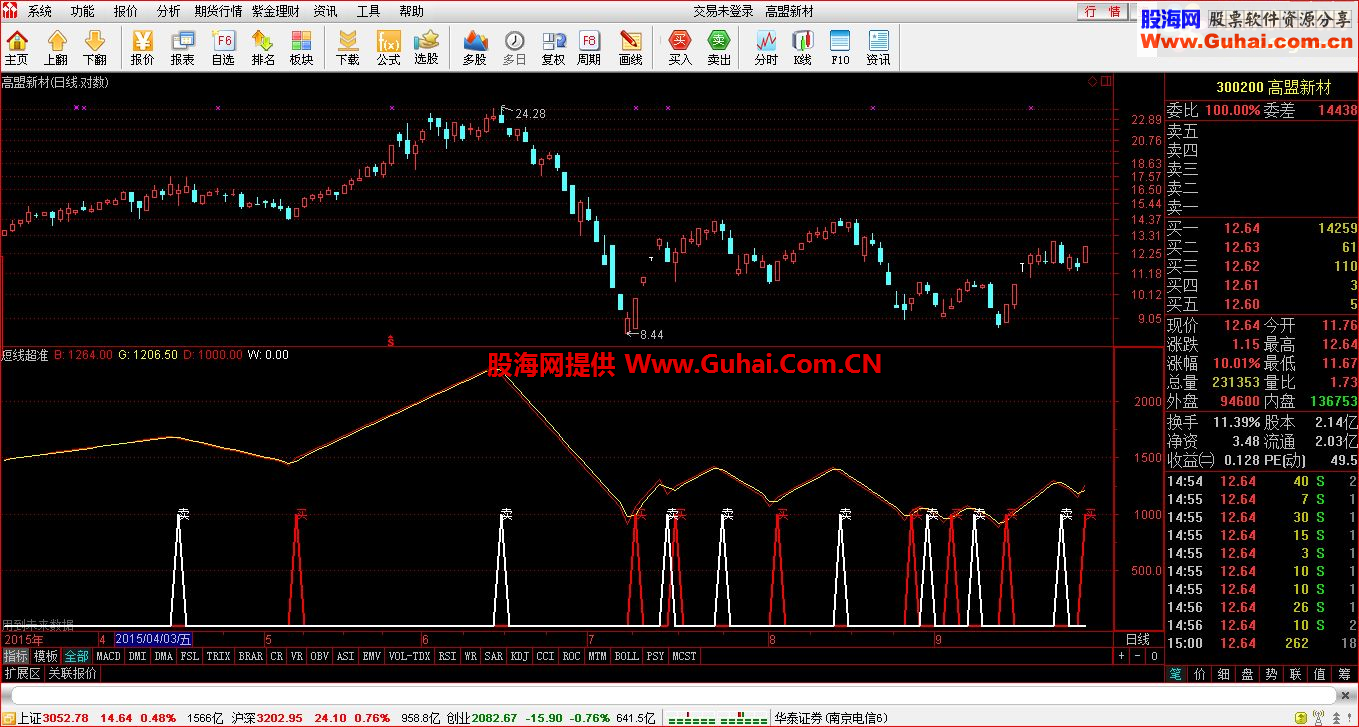
Task: Select the MCST indicator tab
Action: pos(684,656)
